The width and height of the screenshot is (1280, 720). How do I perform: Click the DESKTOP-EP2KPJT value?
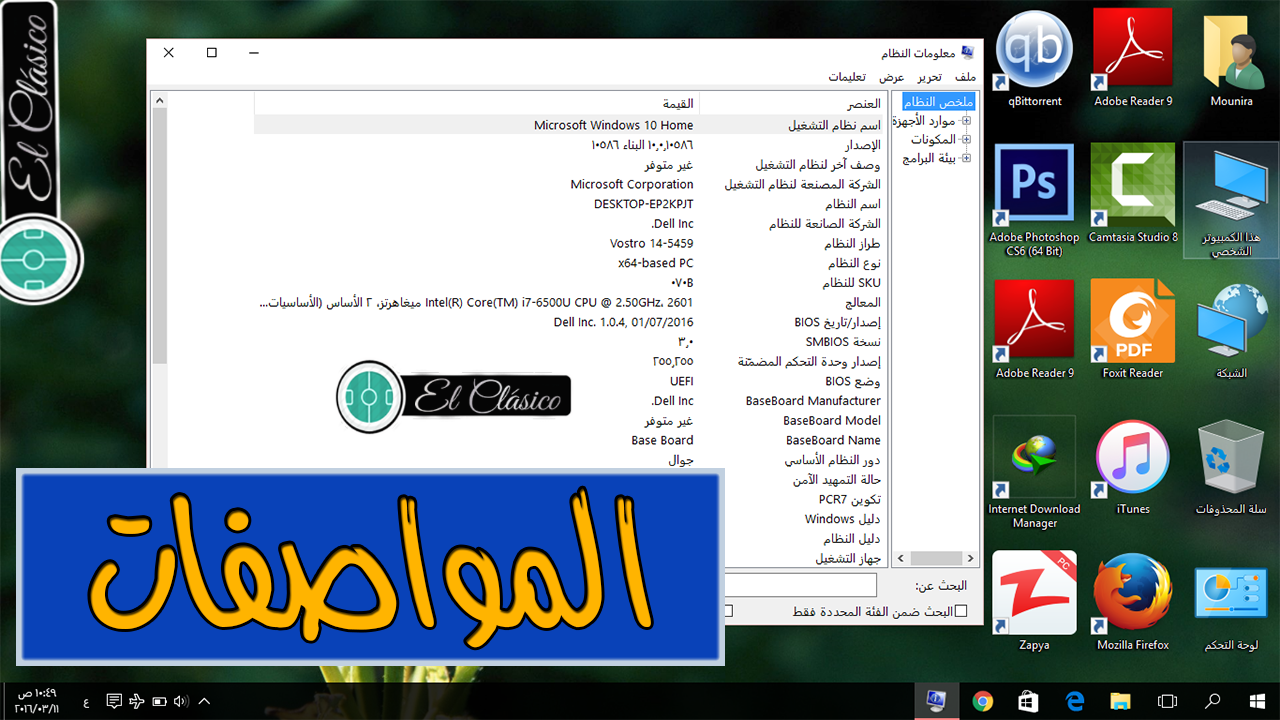pos(643,204)
